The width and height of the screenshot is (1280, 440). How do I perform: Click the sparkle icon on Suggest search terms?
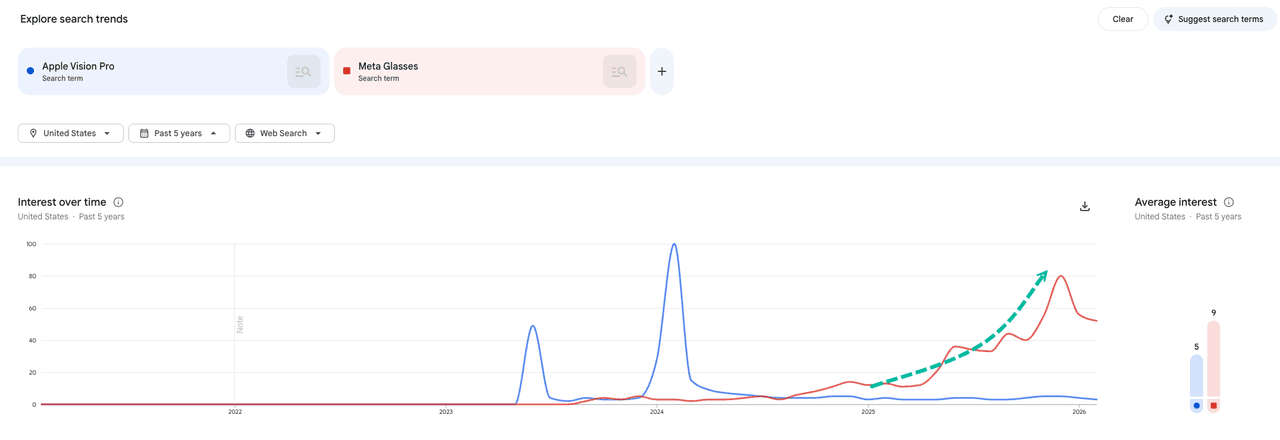[1169, 19]
